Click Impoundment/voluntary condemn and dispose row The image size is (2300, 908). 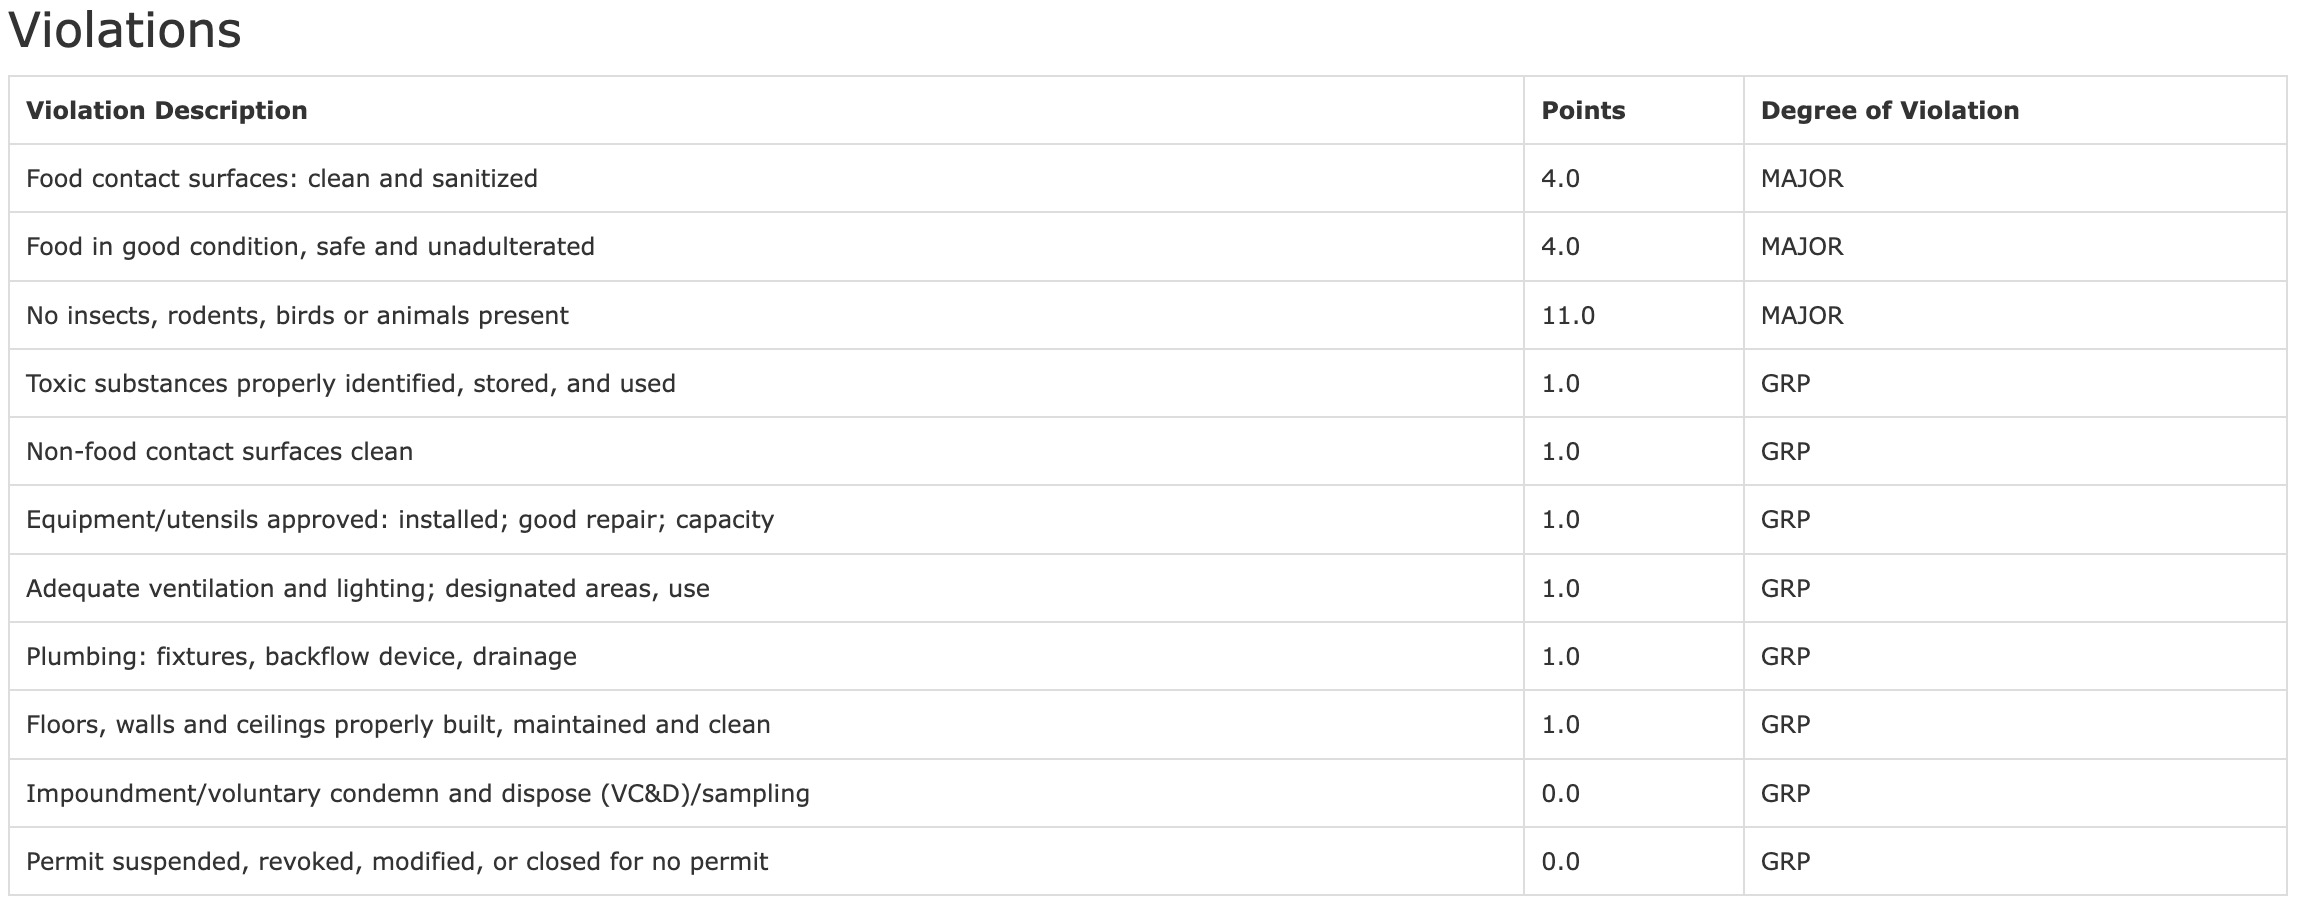(x=418, y=793)
